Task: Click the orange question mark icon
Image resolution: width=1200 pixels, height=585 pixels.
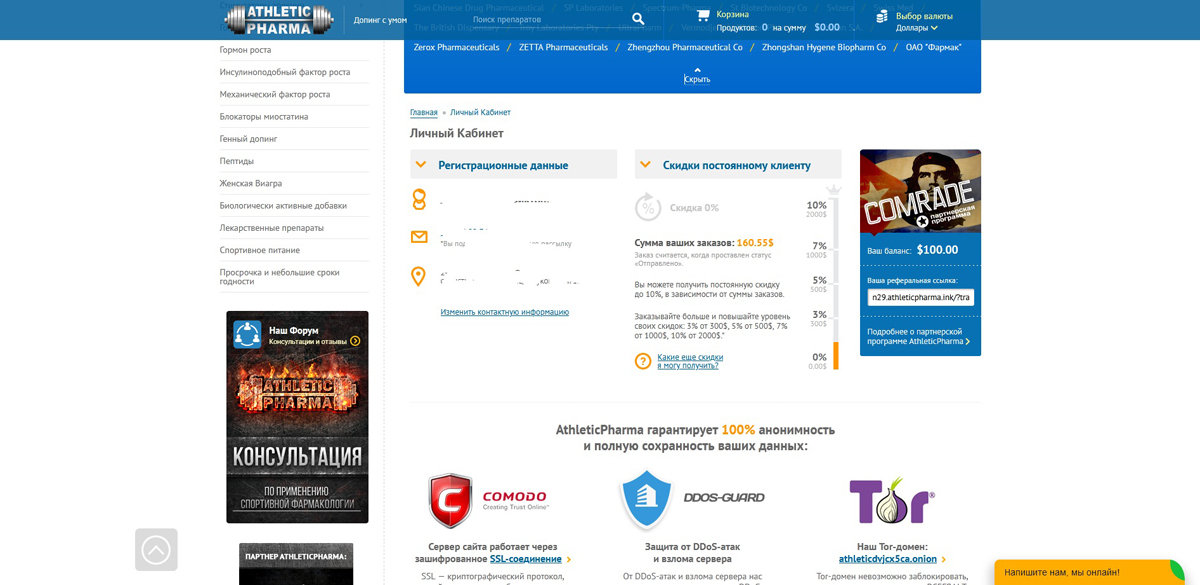Action: tap(643, 361)
